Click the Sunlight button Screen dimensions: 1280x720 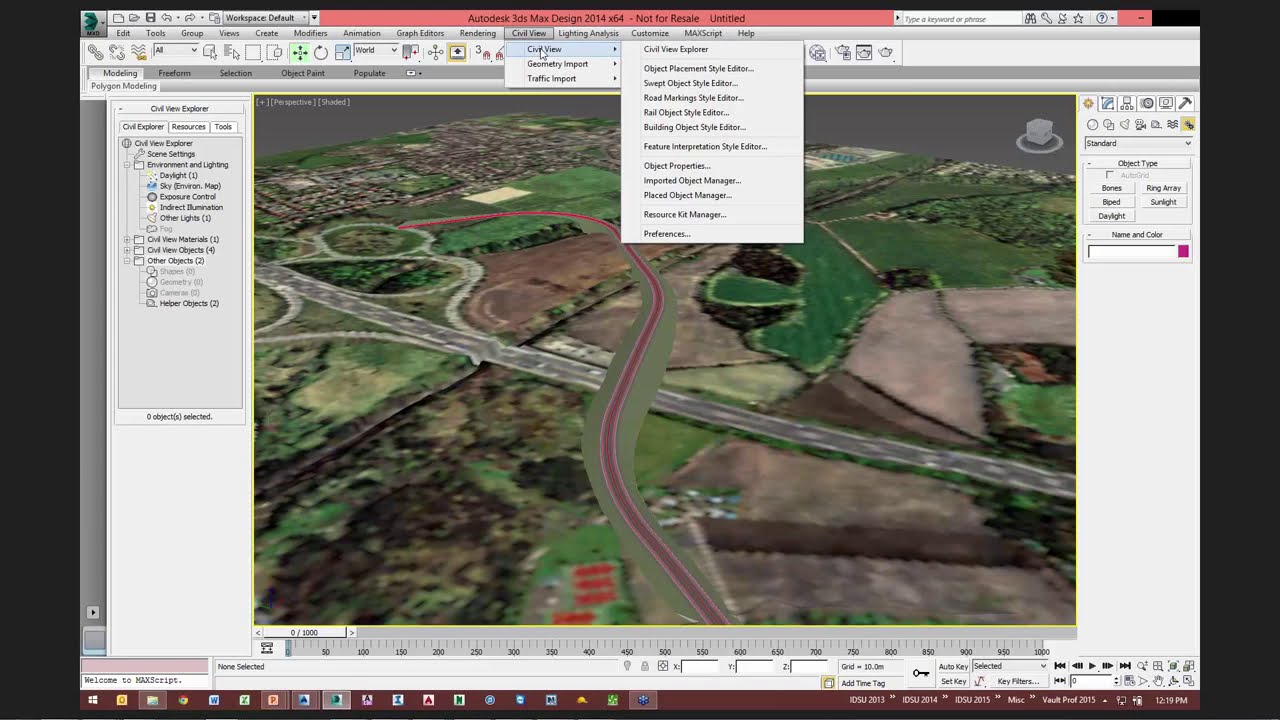pyautogui.click(x=1163, y=202)
